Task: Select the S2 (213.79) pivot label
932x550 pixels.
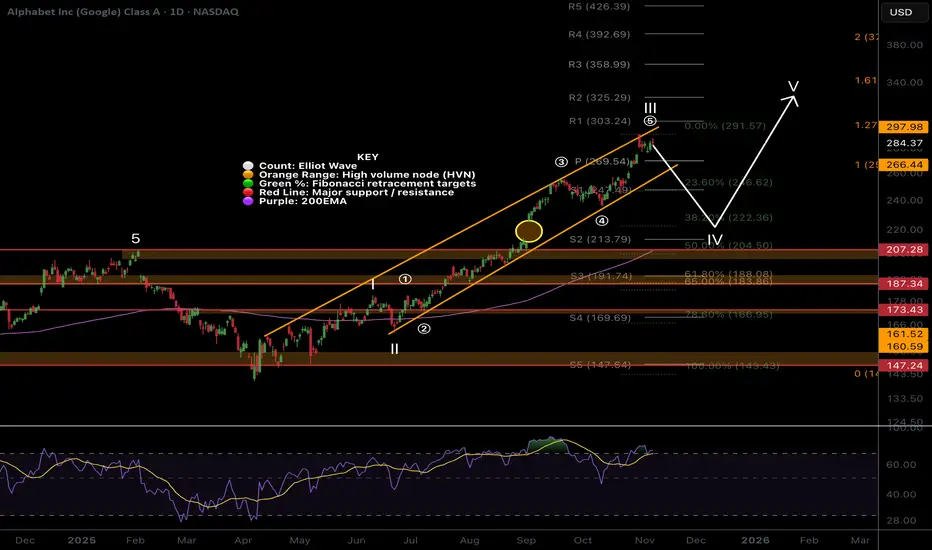Action: click(x=600, y=240)
